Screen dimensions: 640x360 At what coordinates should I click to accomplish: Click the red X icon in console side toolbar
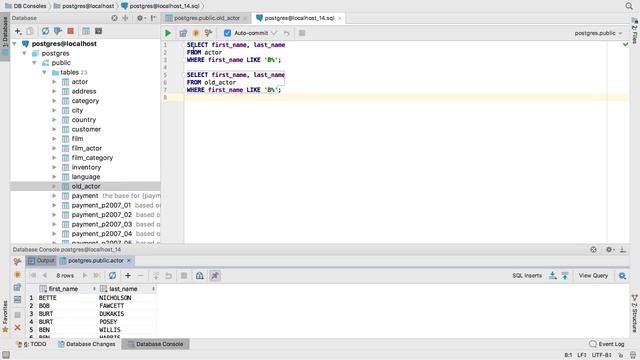pos(17,327)
